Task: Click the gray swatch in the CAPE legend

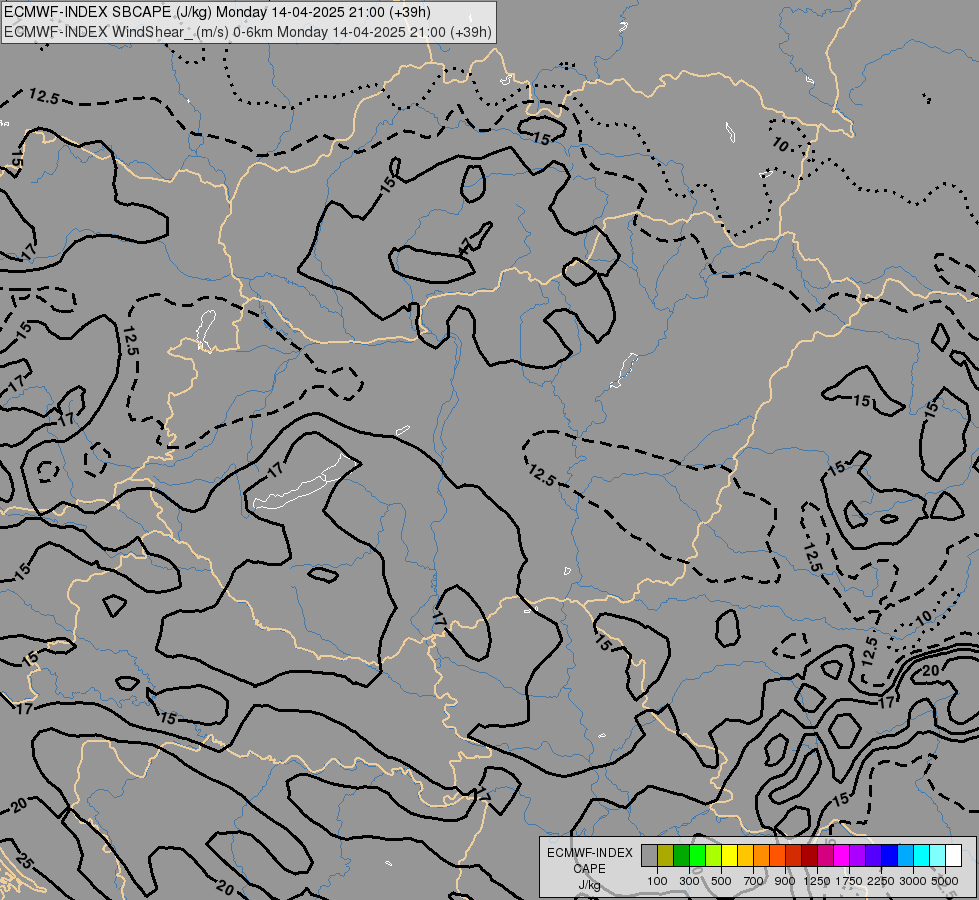Action: 649,856
